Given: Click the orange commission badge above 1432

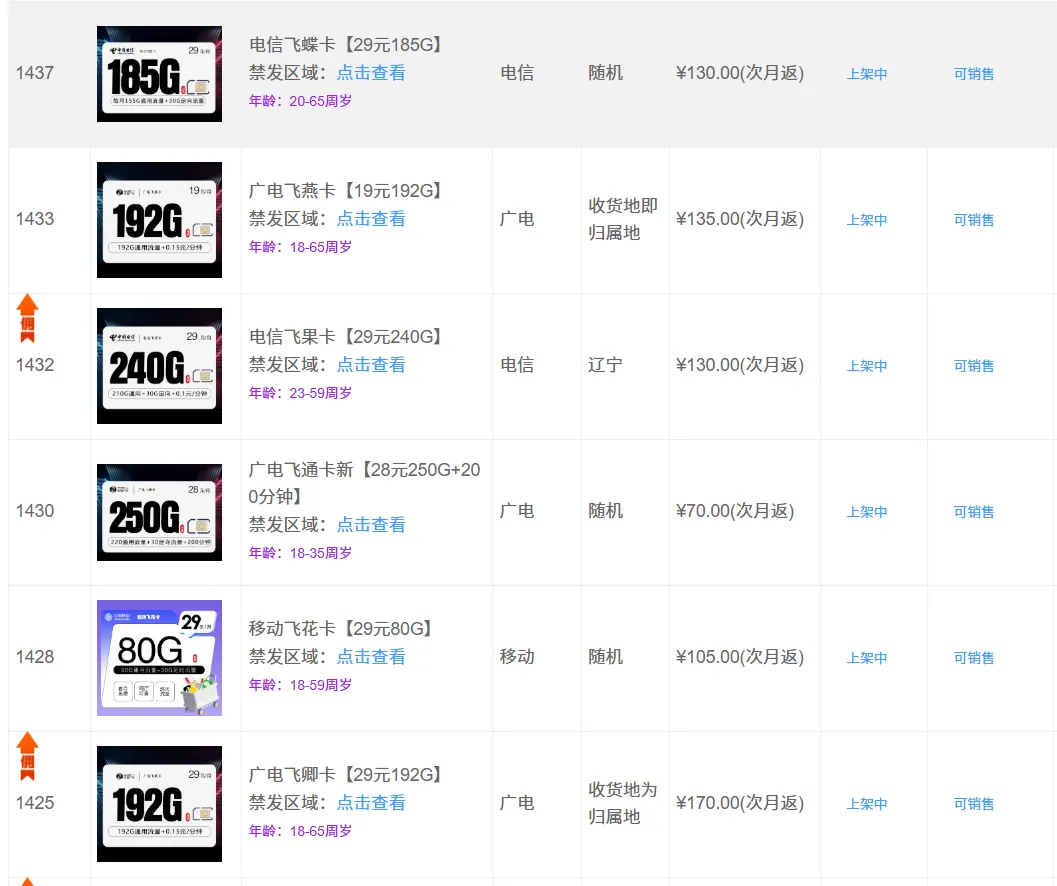Looking at the screenshot, I should (x=27, y=318).
